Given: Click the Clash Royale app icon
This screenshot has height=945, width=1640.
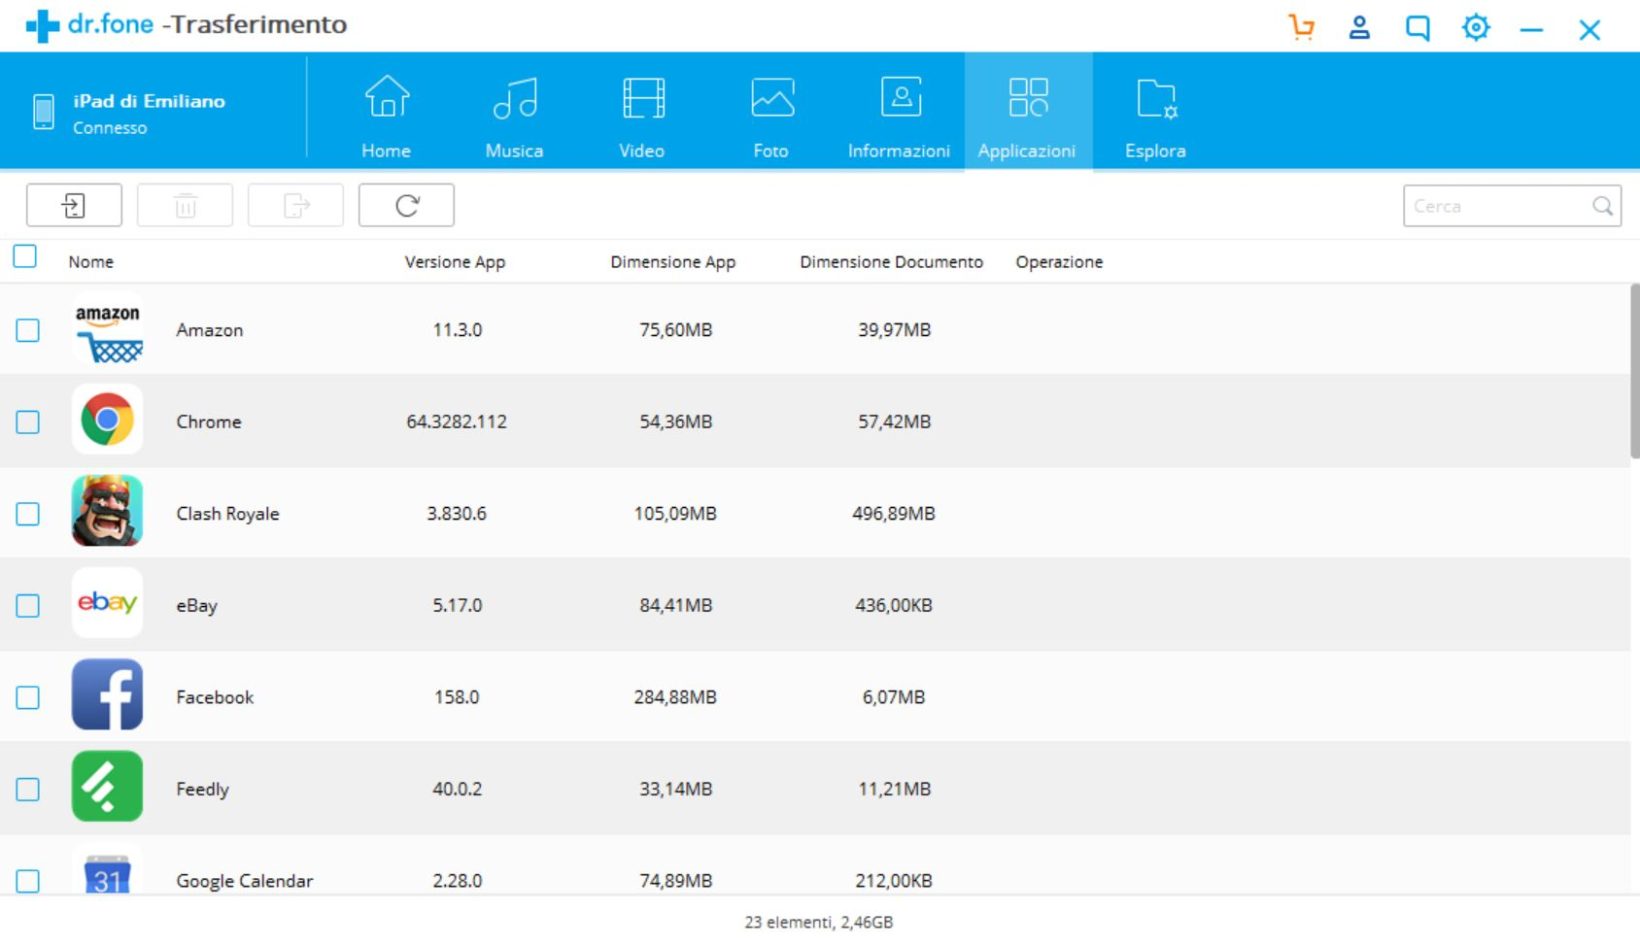Looking at the screenshot, I should 107,512.
